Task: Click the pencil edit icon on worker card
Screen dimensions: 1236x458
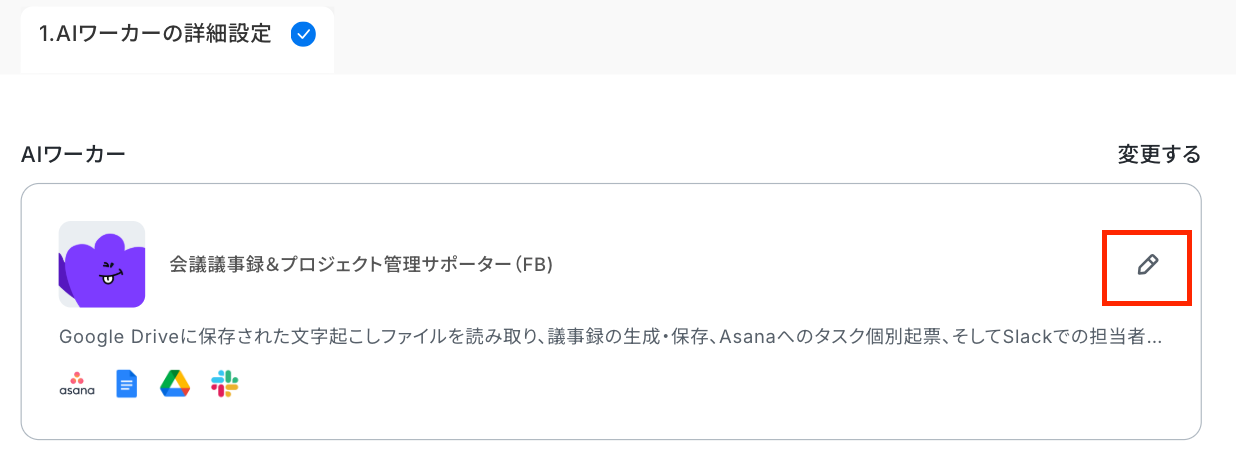Action: click(x=1147, y=265)
